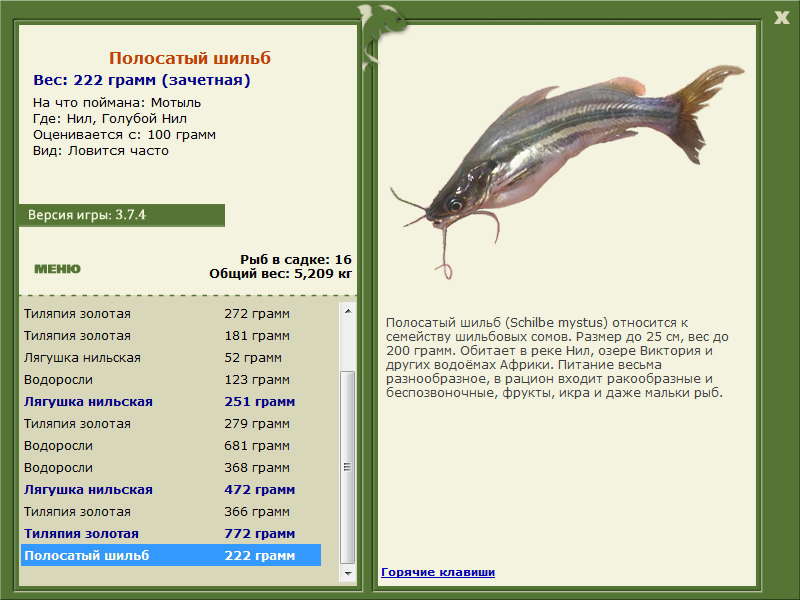Click the catch list scrollbar thumb

pyautogui.click(x=348, y=465)
